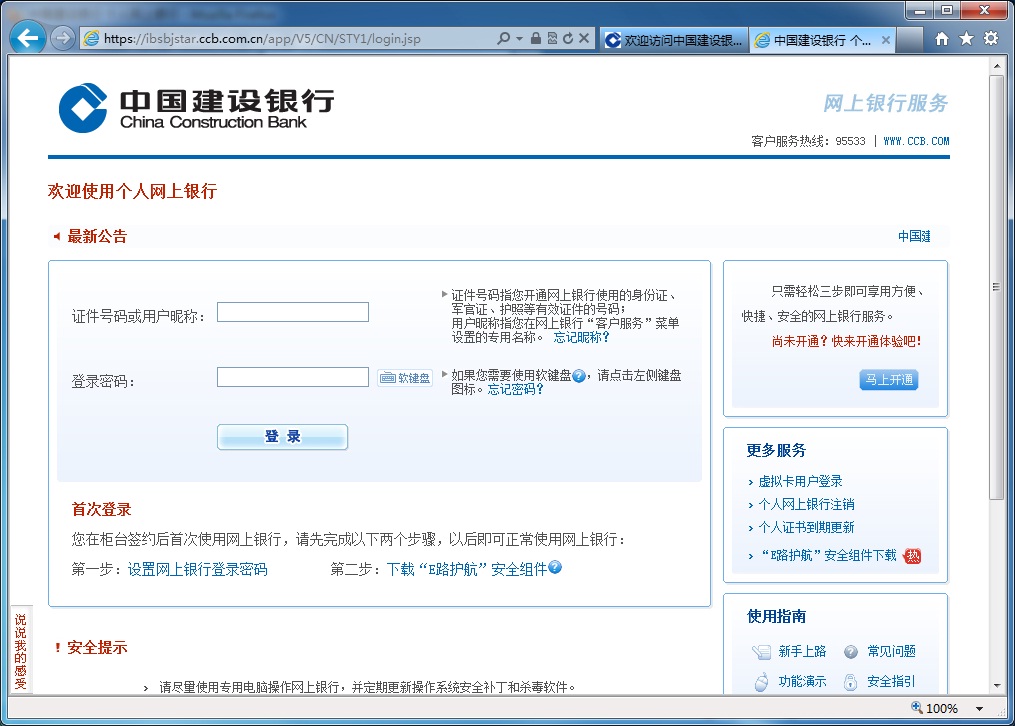This screenshot has width=1015, height=726.
Task: Open browser Favorites via the star icon
Action: tap(968, 37)
